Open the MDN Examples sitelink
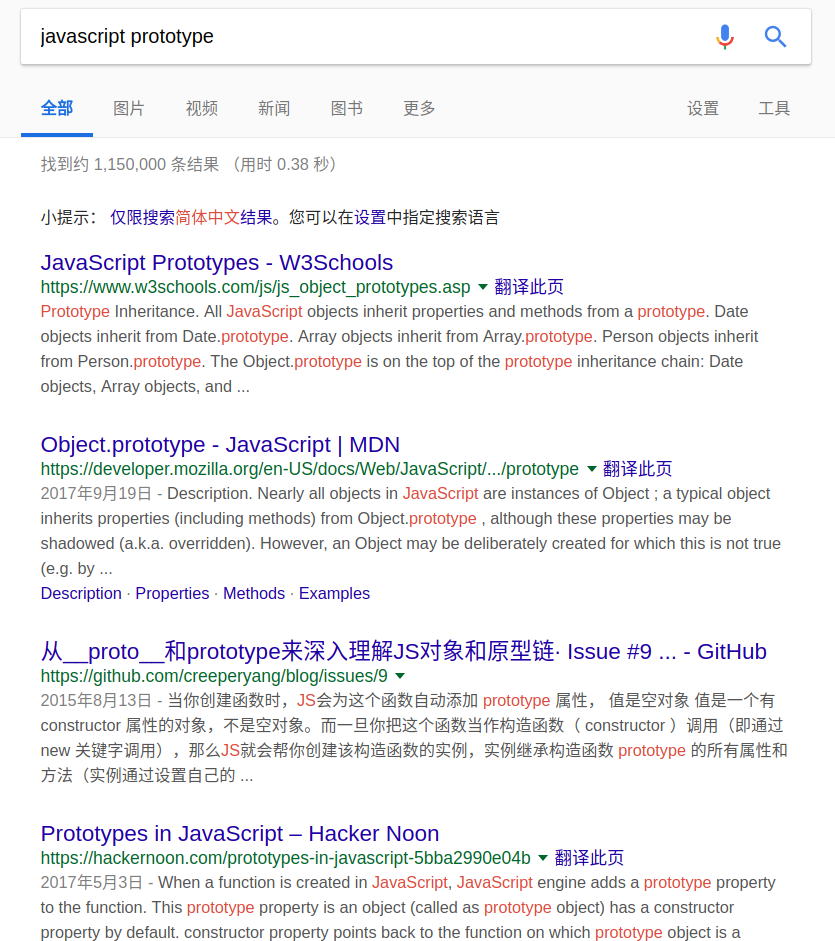 coord(334,594)
